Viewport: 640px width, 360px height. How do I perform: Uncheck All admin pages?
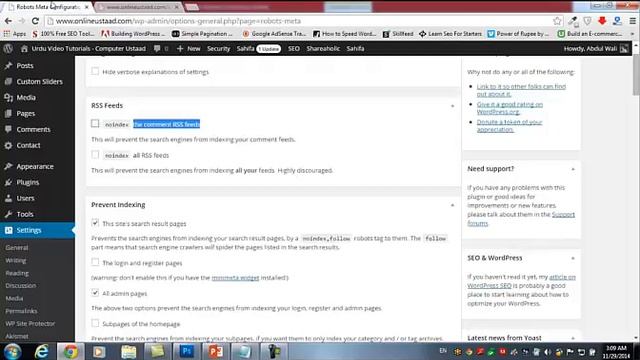pyautogui.click(x=95, y=293)
